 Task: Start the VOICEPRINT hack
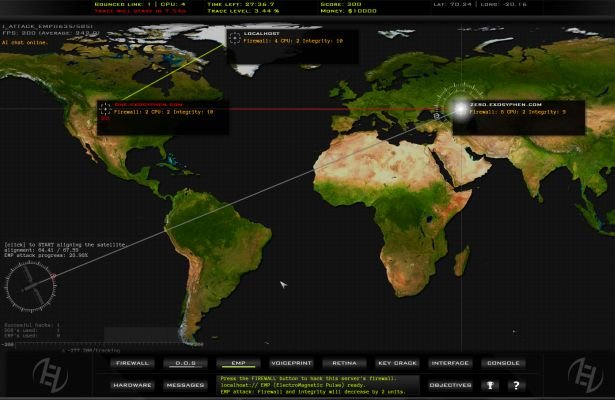pos(291,363)
